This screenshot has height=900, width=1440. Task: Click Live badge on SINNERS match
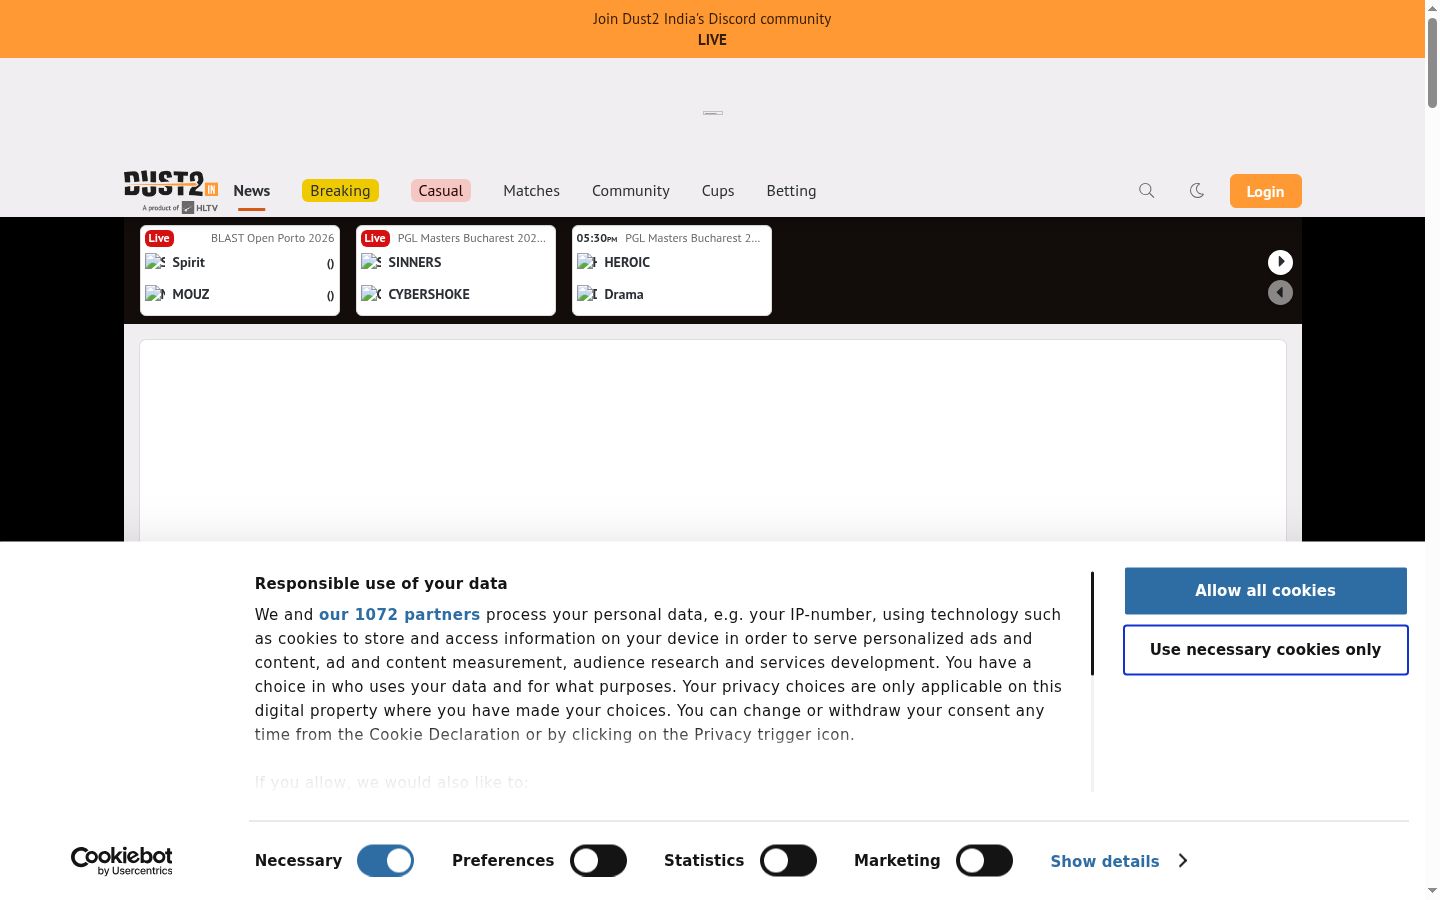[x=375, y=238]
